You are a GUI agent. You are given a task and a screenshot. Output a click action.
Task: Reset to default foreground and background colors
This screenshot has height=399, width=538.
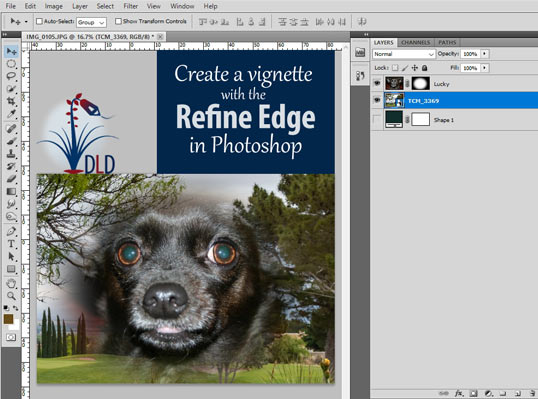click(x=6, y=308)
